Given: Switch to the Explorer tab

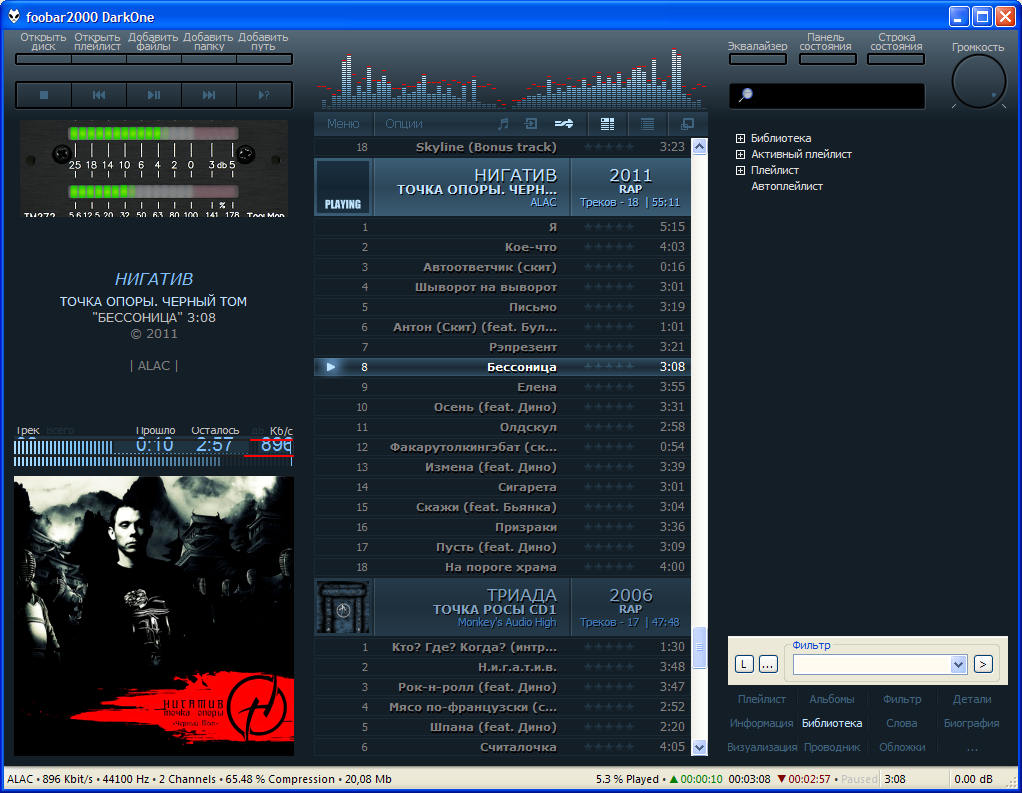Looking at the screenshot, I should (x=832, y=747).
